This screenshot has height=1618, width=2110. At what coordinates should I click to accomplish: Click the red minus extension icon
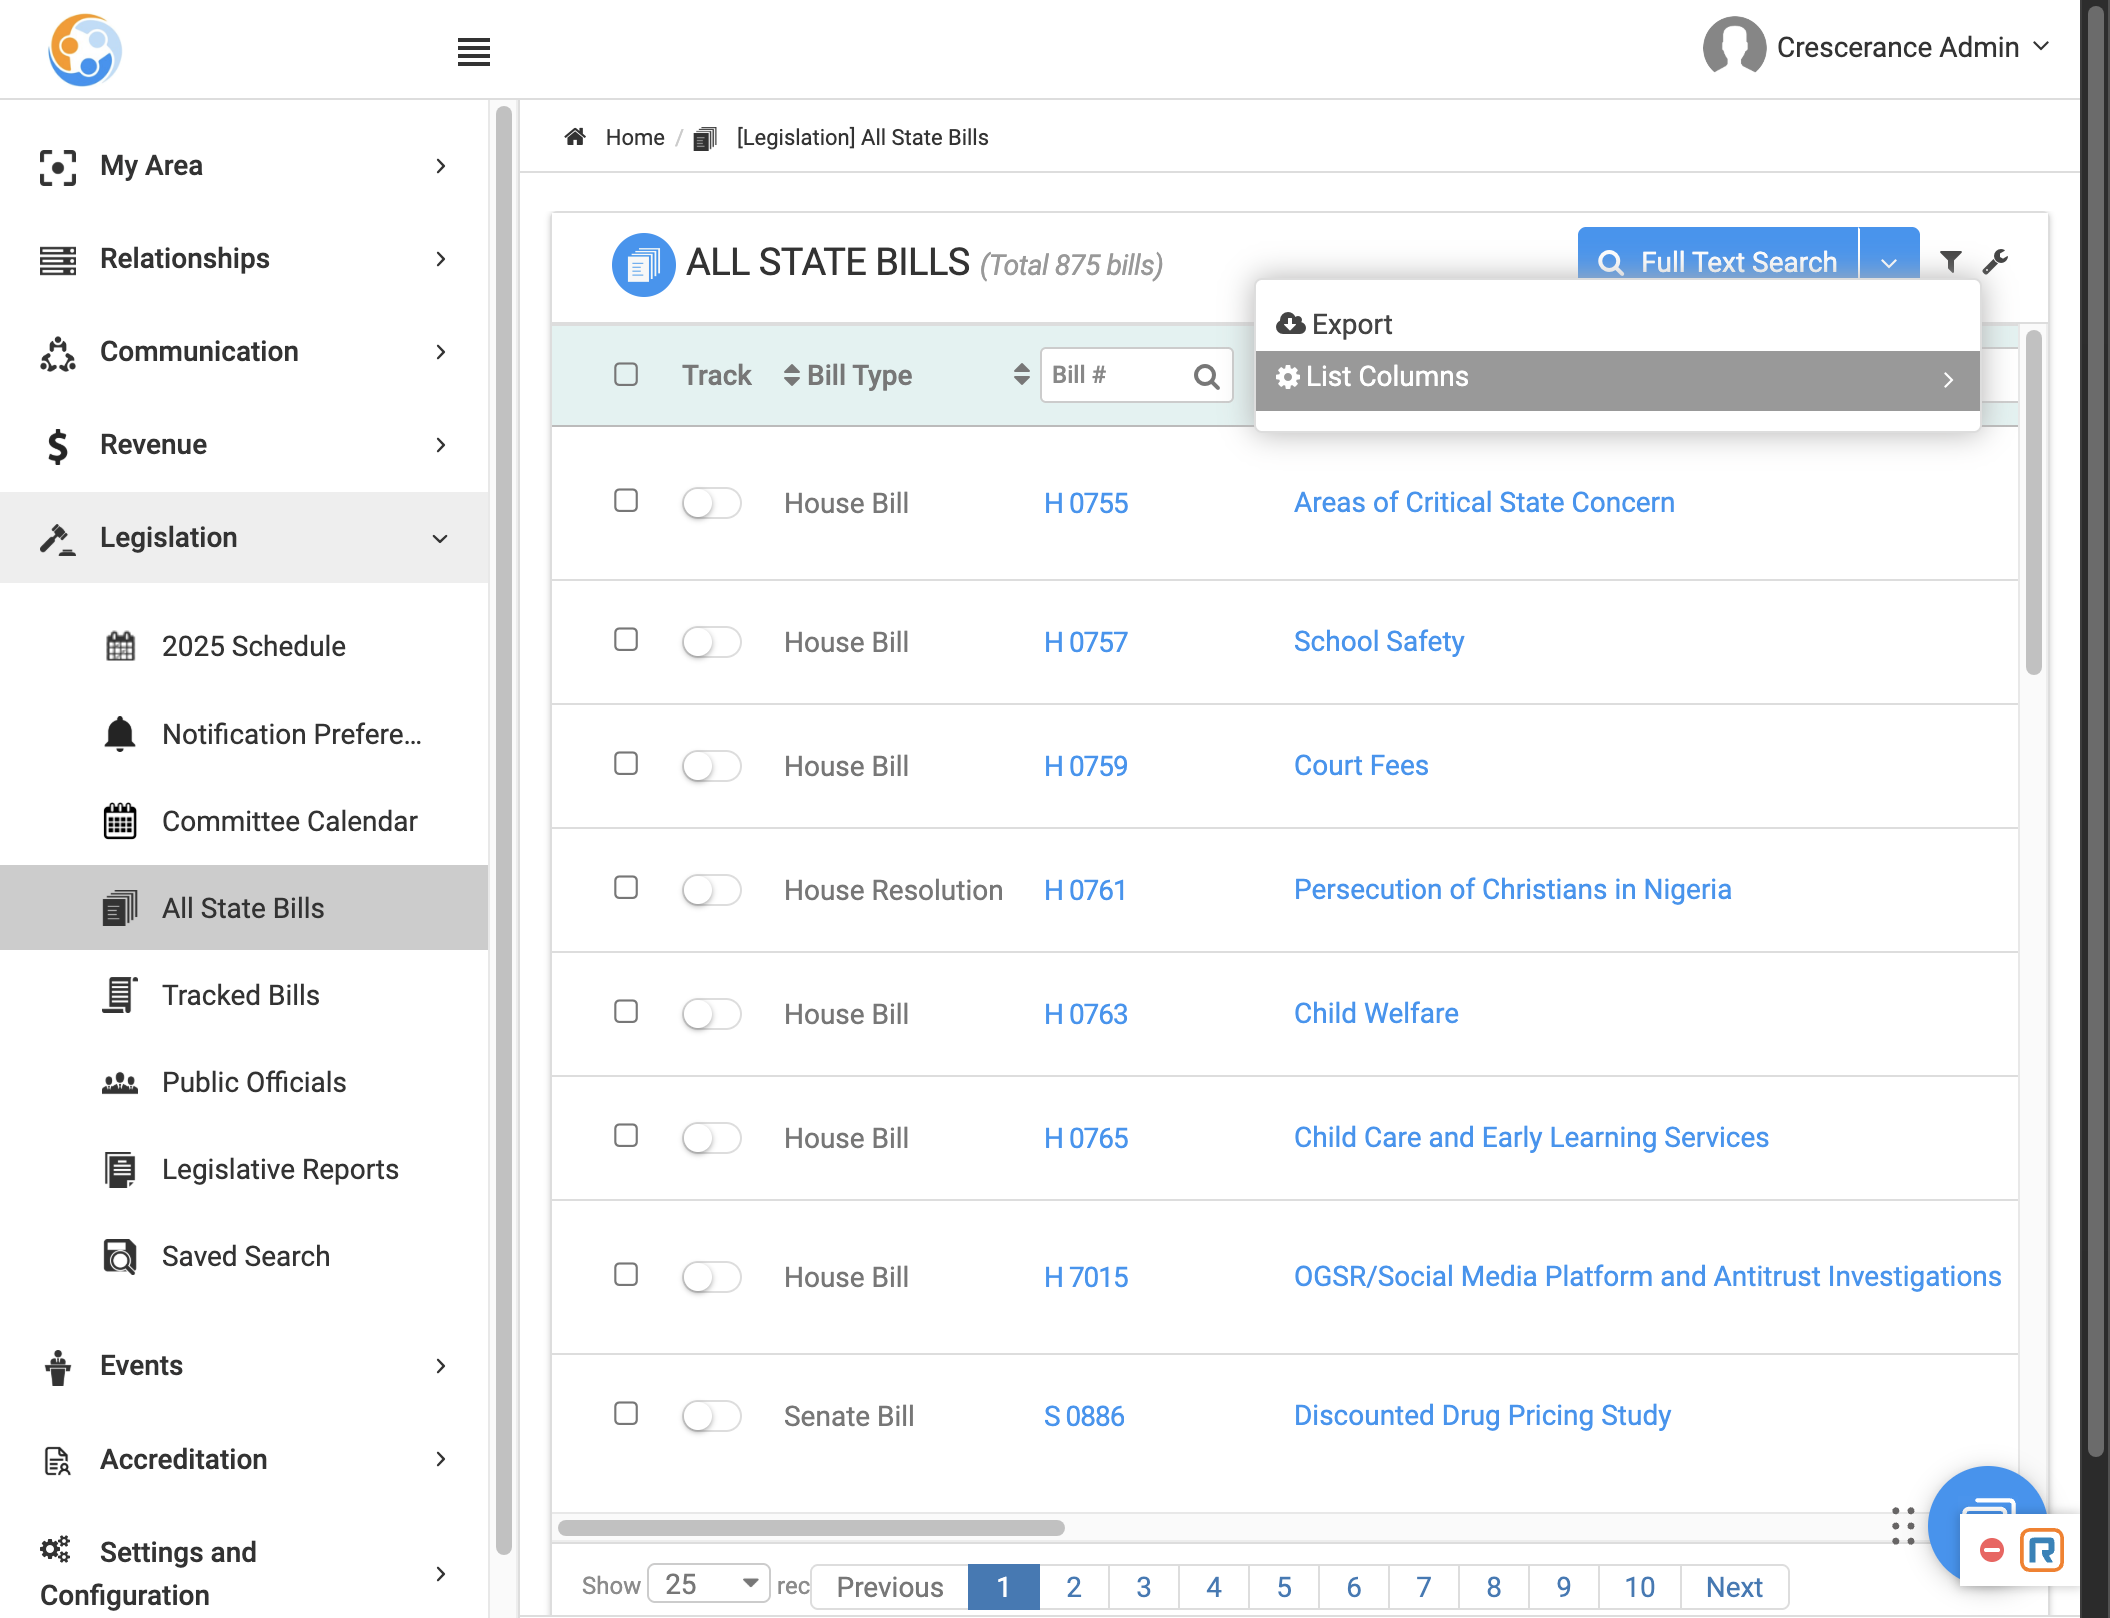pos(1991,1550)
